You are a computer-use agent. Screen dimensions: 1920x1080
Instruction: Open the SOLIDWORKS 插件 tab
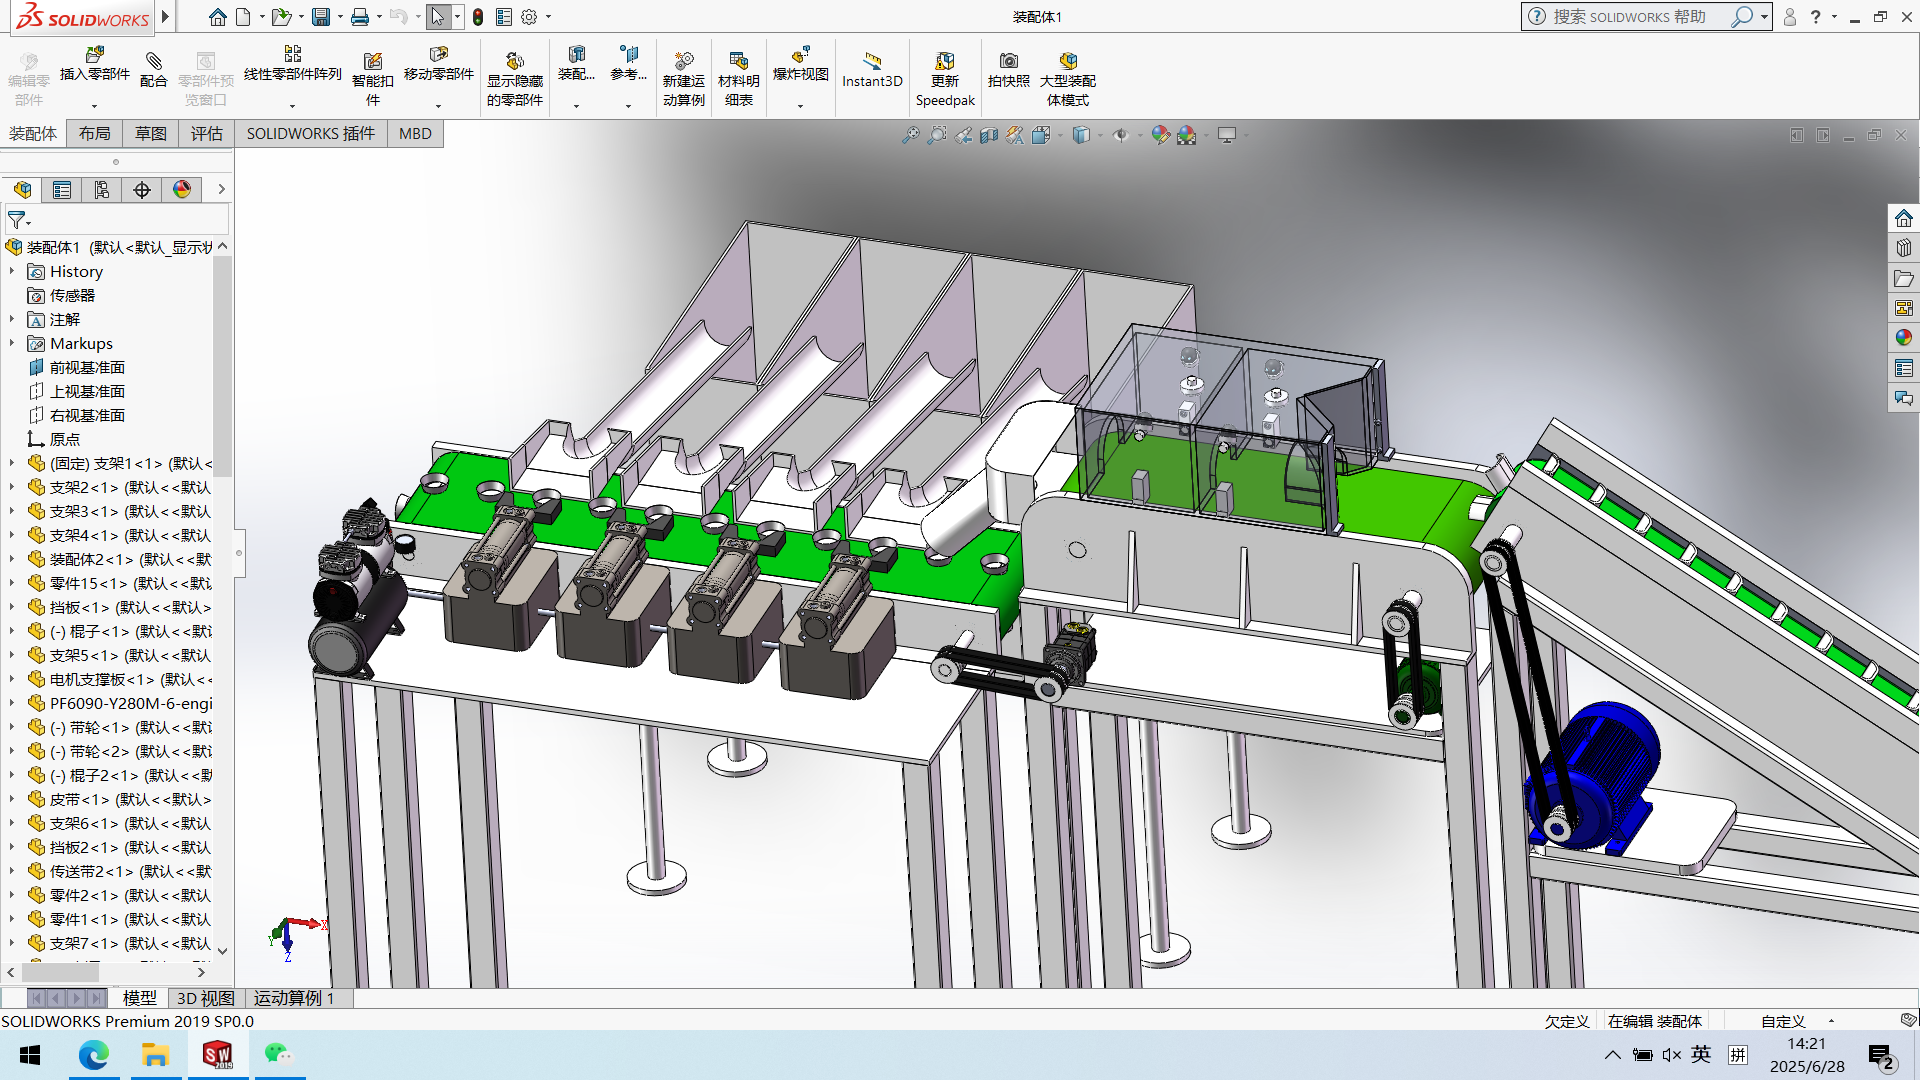311,134
